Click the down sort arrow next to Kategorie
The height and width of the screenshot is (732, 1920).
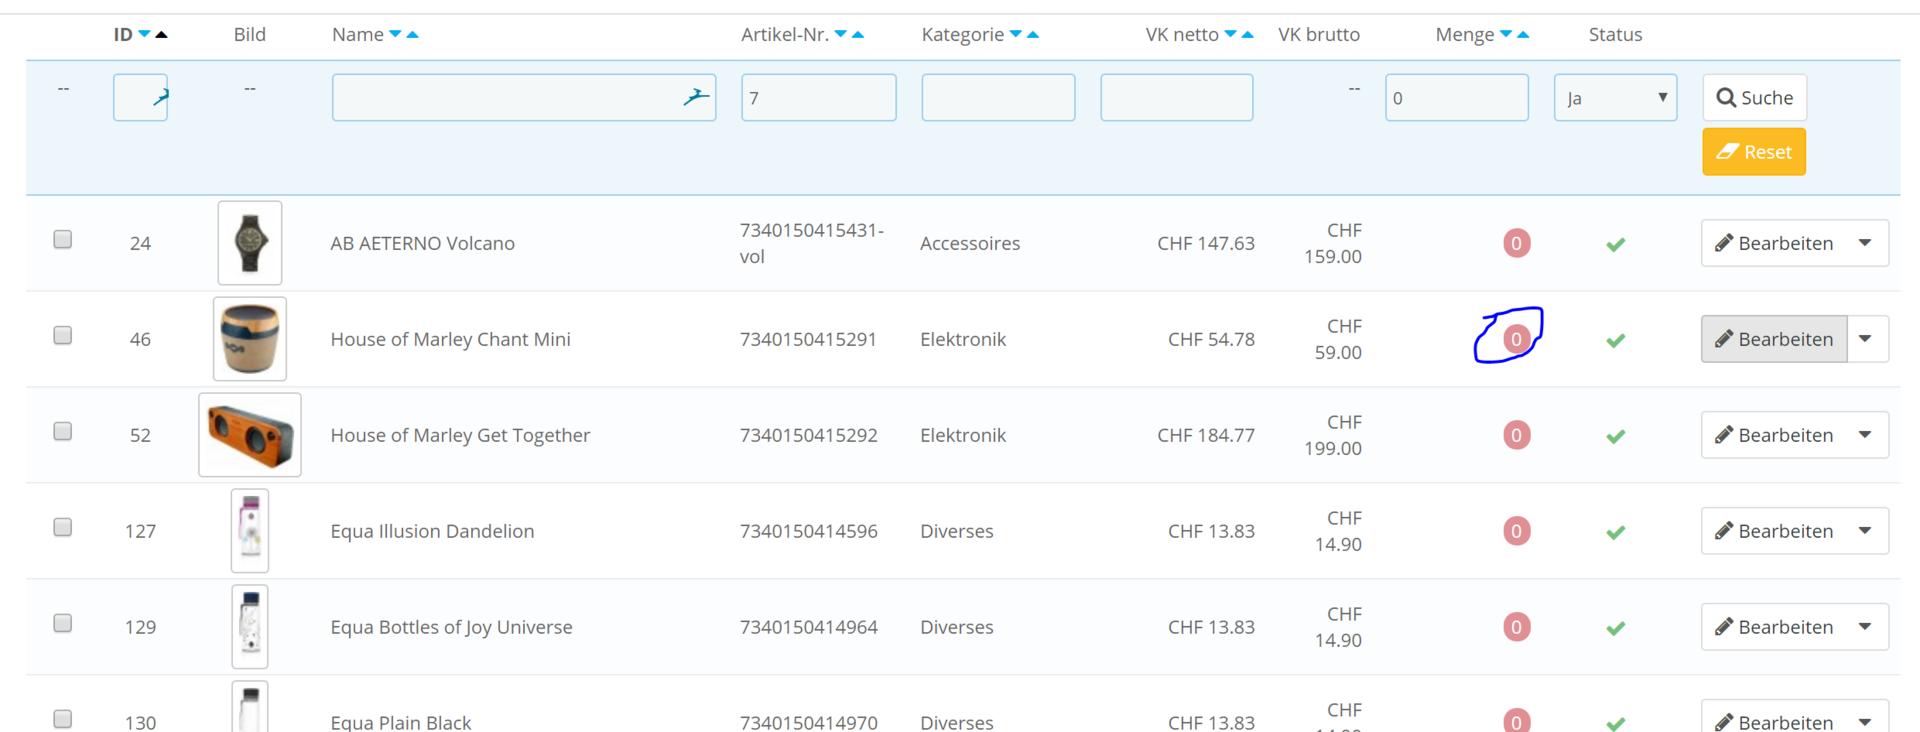[1016, 35]
